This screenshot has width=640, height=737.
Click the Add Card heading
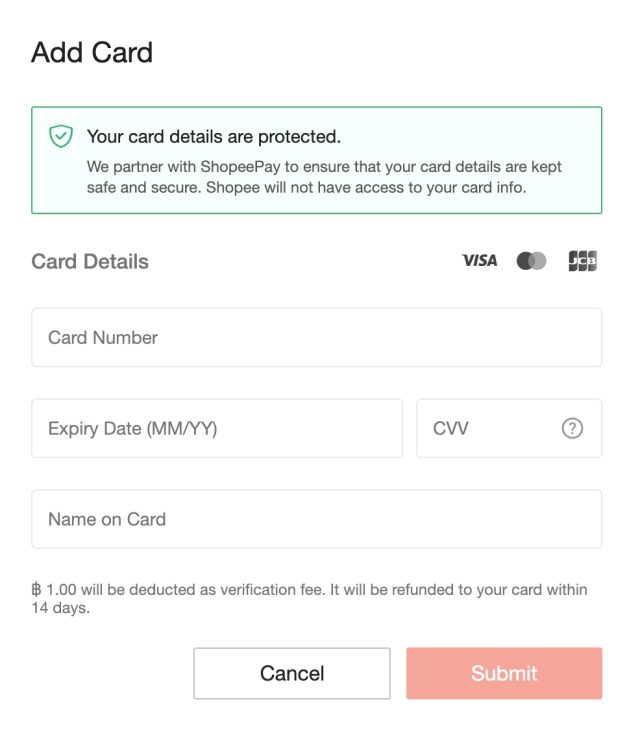(92, 52)
